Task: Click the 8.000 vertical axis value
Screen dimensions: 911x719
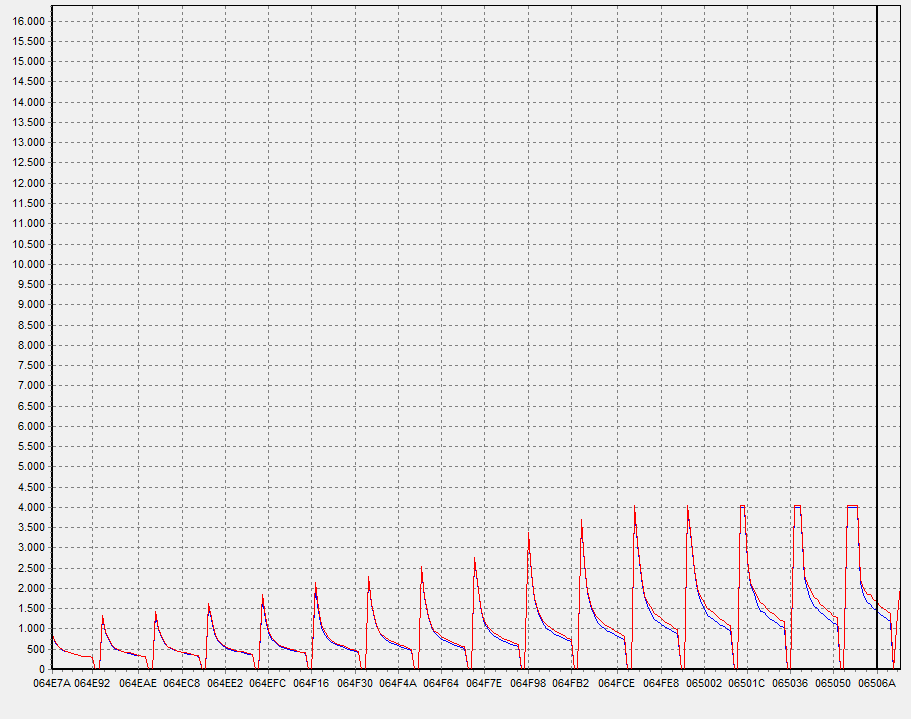Action: (31, 346)
